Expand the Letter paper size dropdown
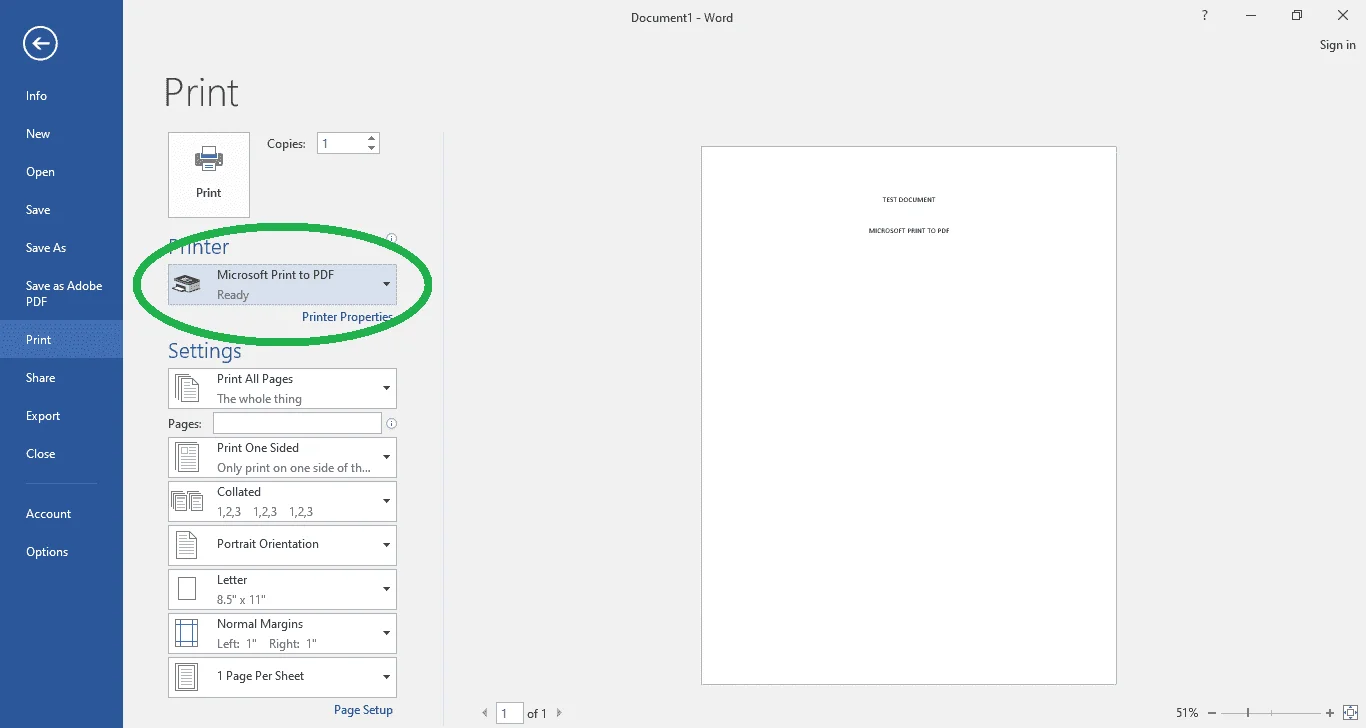The width and height of the screenshot is (1366, 728). click(282, 589)
